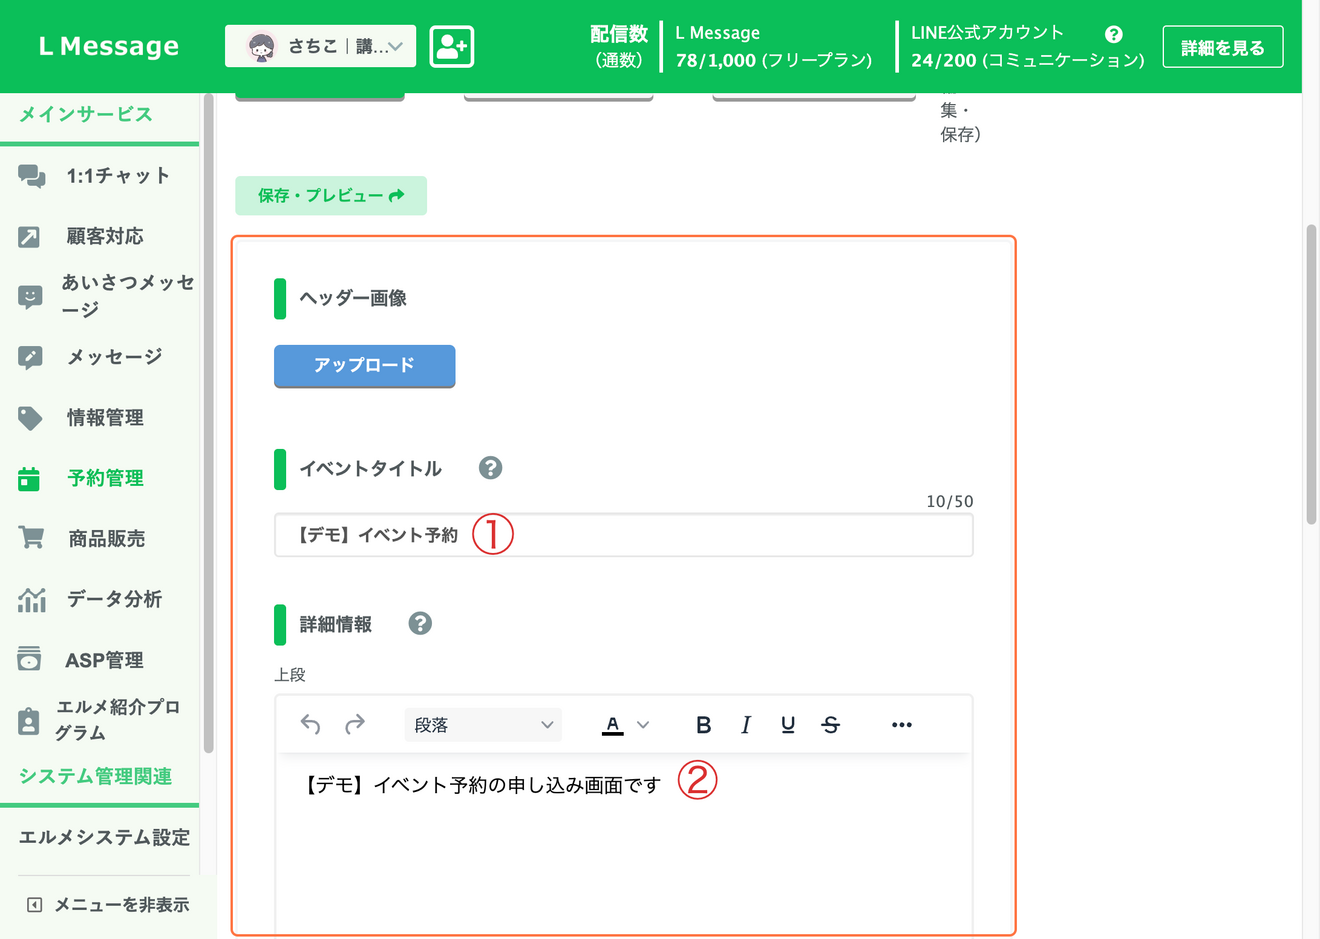Click help icon beside 詳細情報
1320x939 pixels.
coord(420,623)
